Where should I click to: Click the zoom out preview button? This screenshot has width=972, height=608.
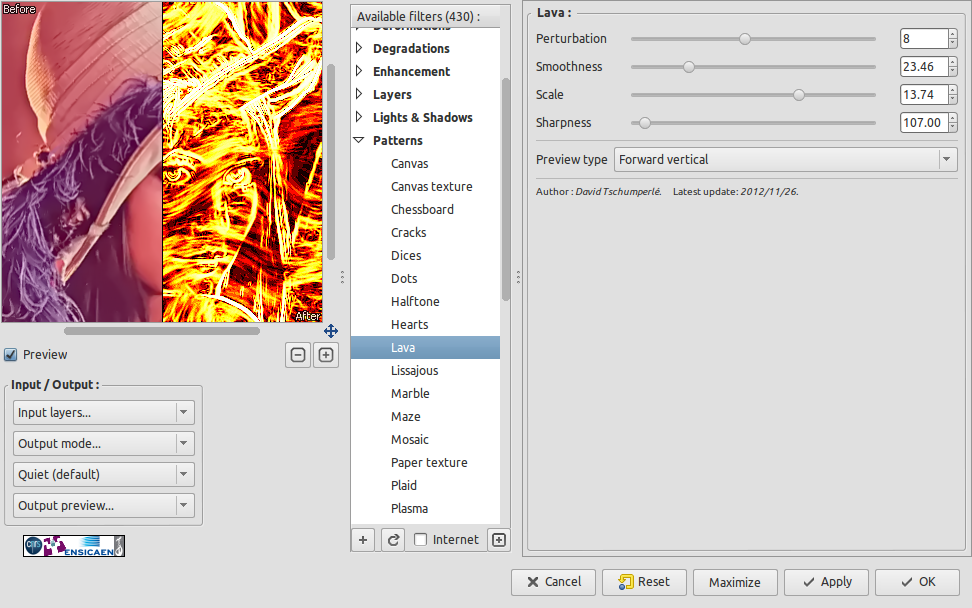click(298, 355)
